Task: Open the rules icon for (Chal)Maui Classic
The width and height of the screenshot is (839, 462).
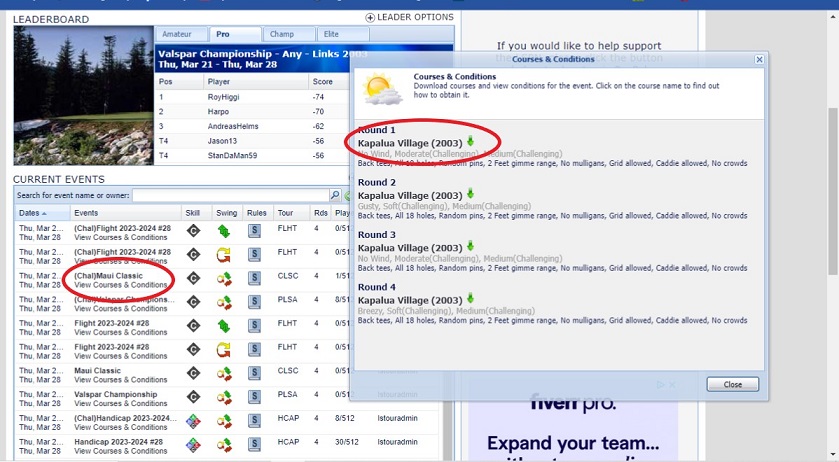Action: pyautogui.click(x=255, y=278)
